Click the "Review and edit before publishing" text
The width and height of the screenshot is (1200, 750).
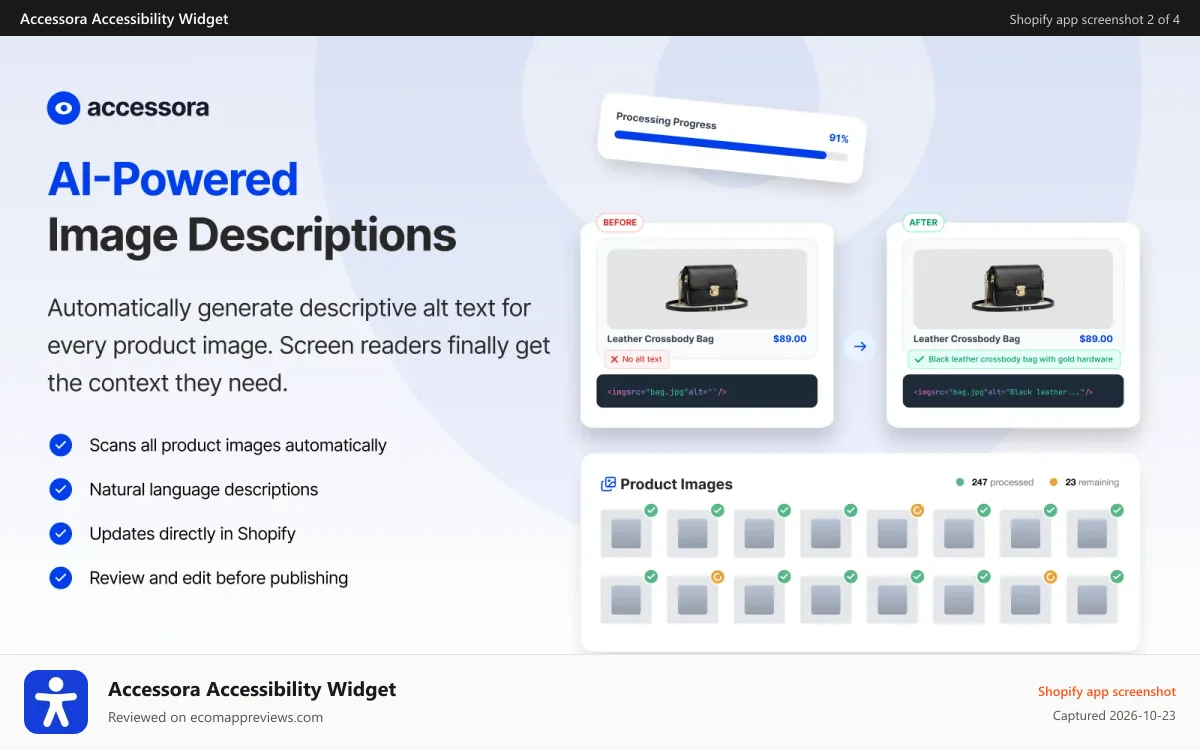click(x=219, y=577)
